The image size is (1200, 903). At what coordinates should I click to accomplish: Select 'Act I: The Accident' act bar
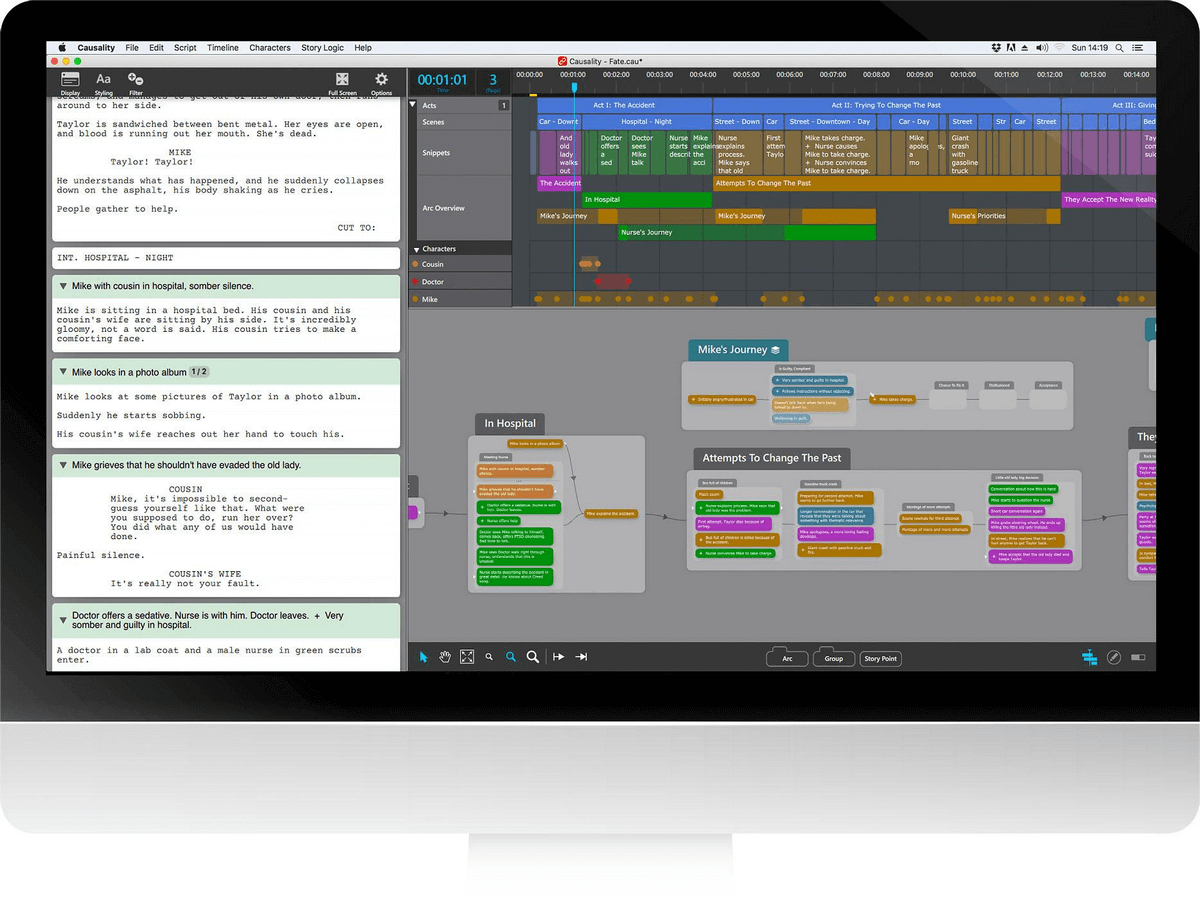624,105
